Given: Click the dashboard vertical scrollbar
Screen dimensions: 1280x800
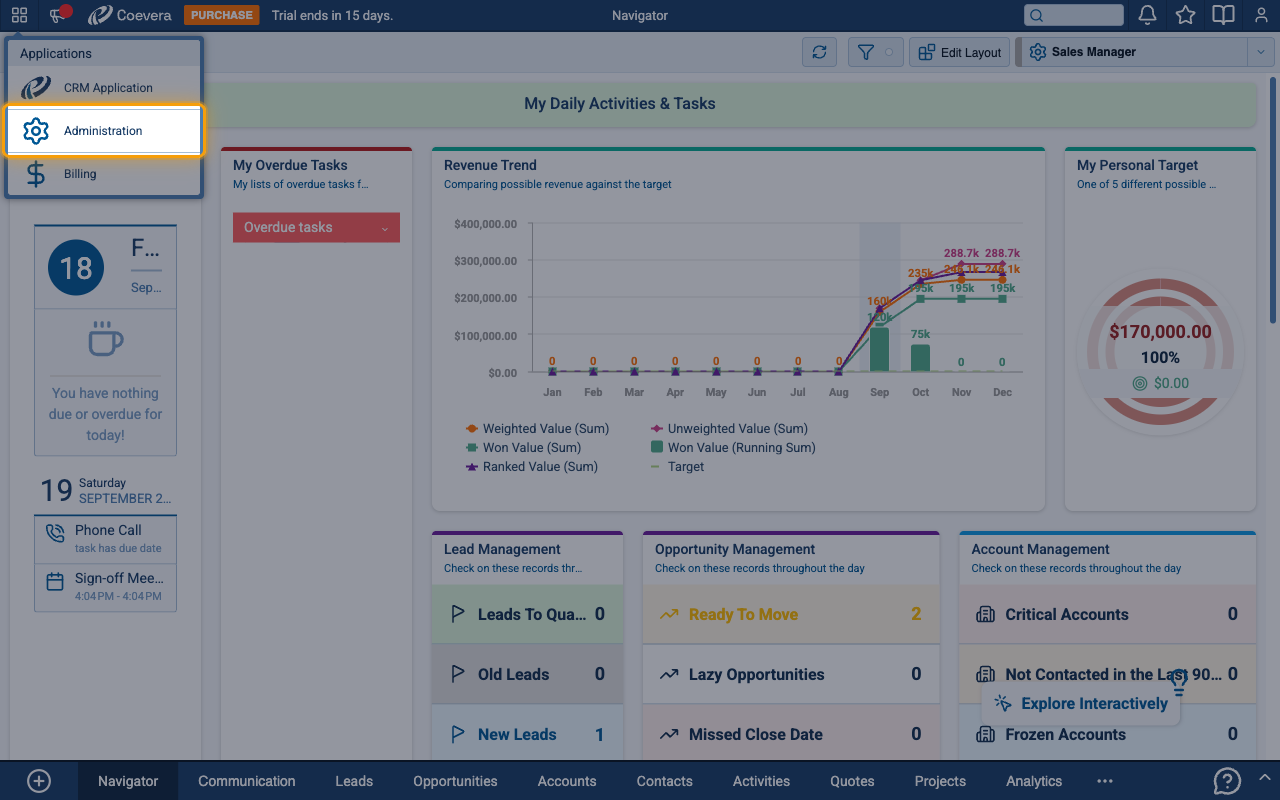Looking at the screenshot, I should (1273, 200).
